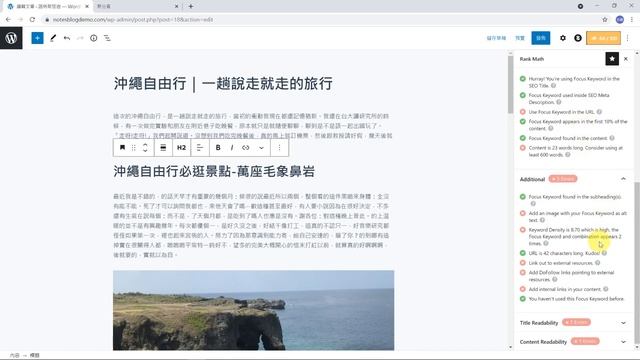This screenshot has height=360, width=640.
Task: Click 'You haven't used this Focus Keyword before'
Action: click(x=576, y=299)
